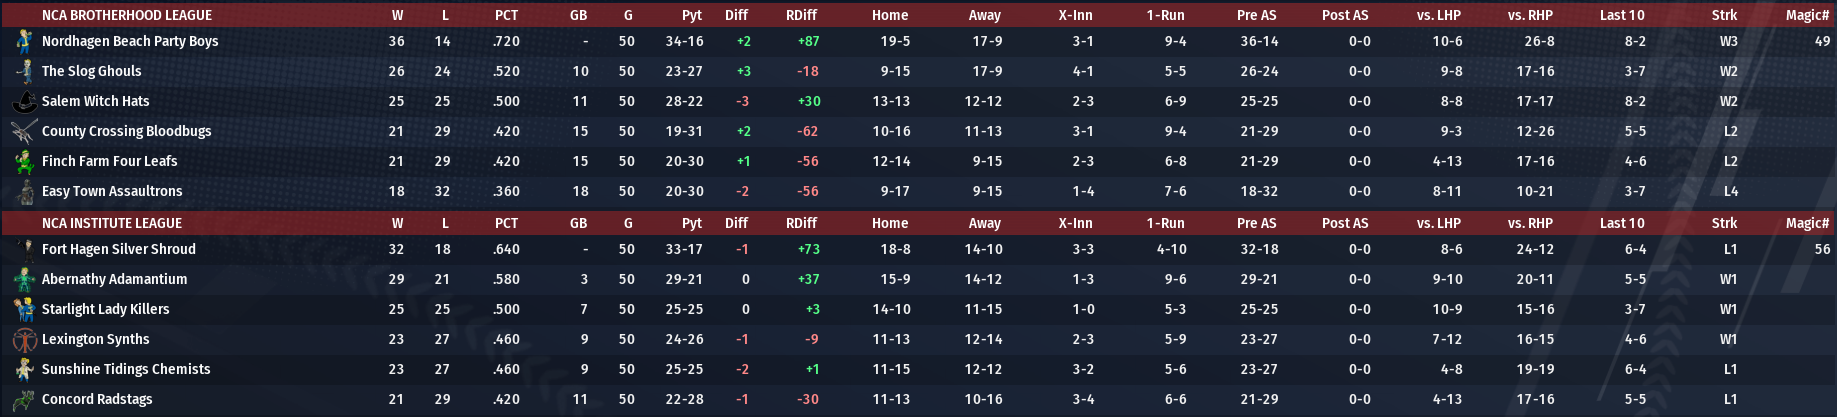Click the Nordhagen Beach Party Boys team logo
The image size is (1837, 417).
pos(24,41)
